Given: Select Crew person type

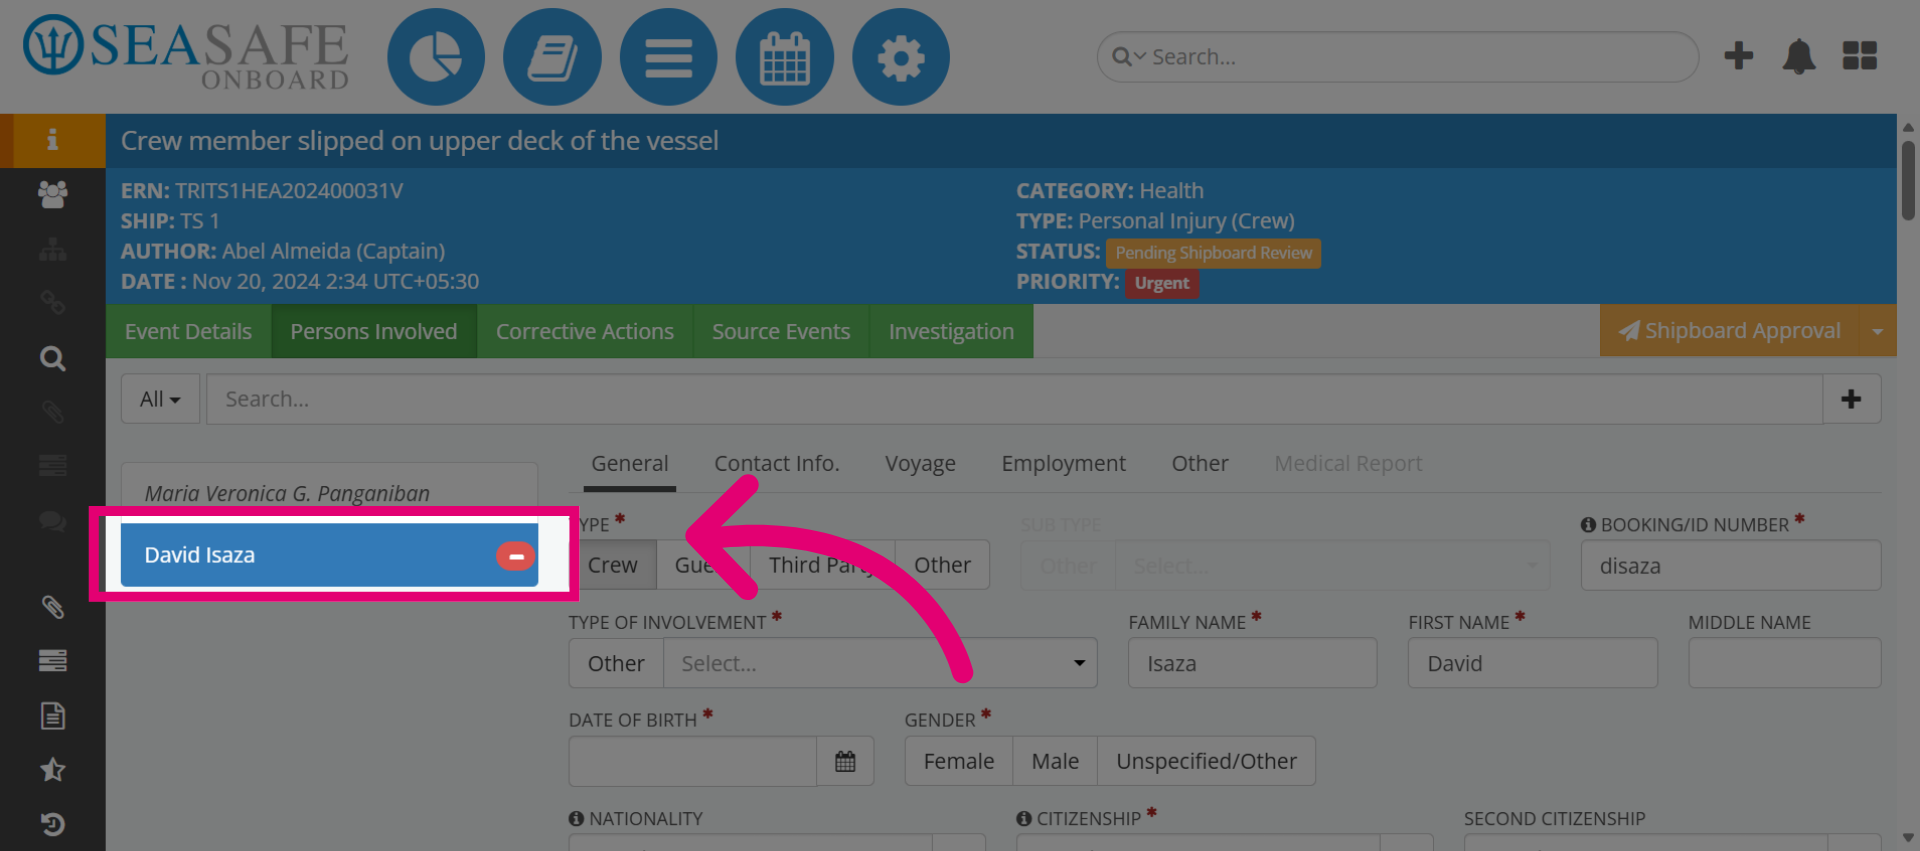Looking at the screenshot, I should coord(612,565).
